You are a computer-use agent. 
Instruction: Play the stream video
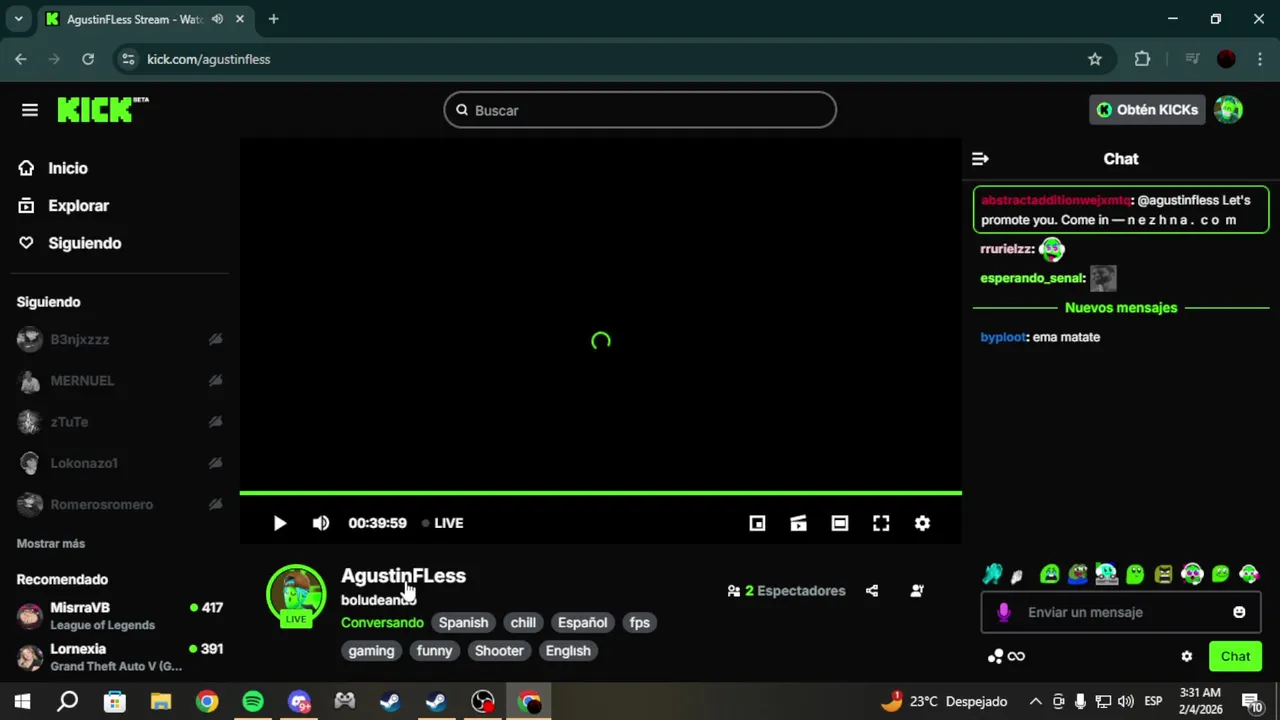point(280,523)
